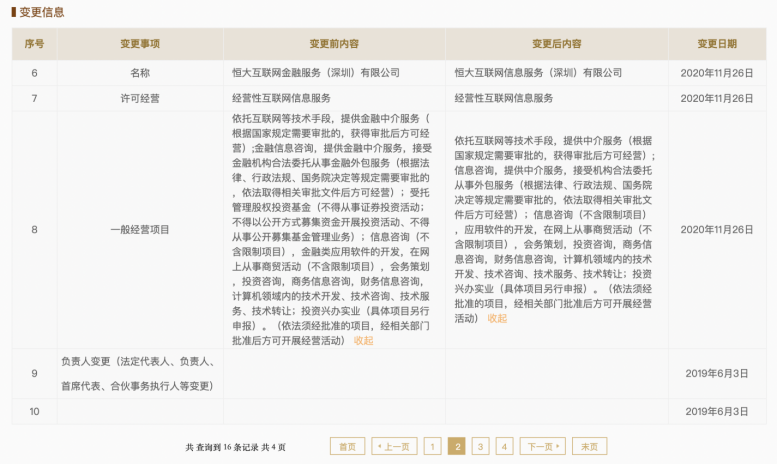Click the 序号 column header
The image size is (777, 465).
tap(34, 44)
